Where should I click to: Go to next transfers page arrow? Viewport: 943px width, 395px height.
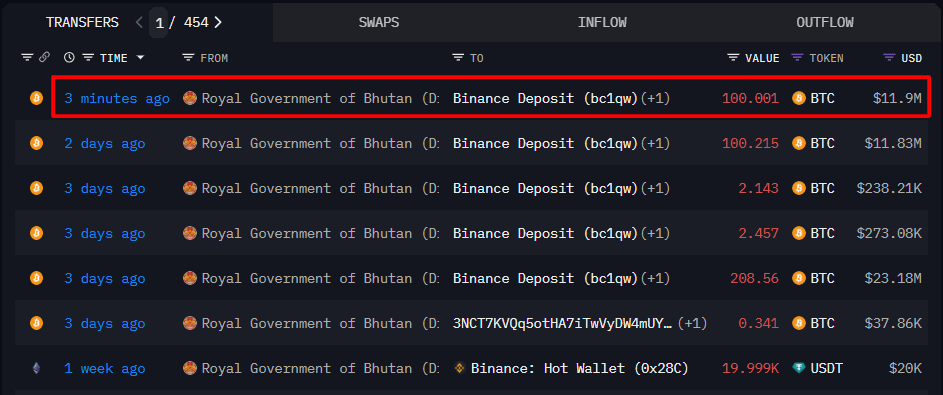coord(218,23)
